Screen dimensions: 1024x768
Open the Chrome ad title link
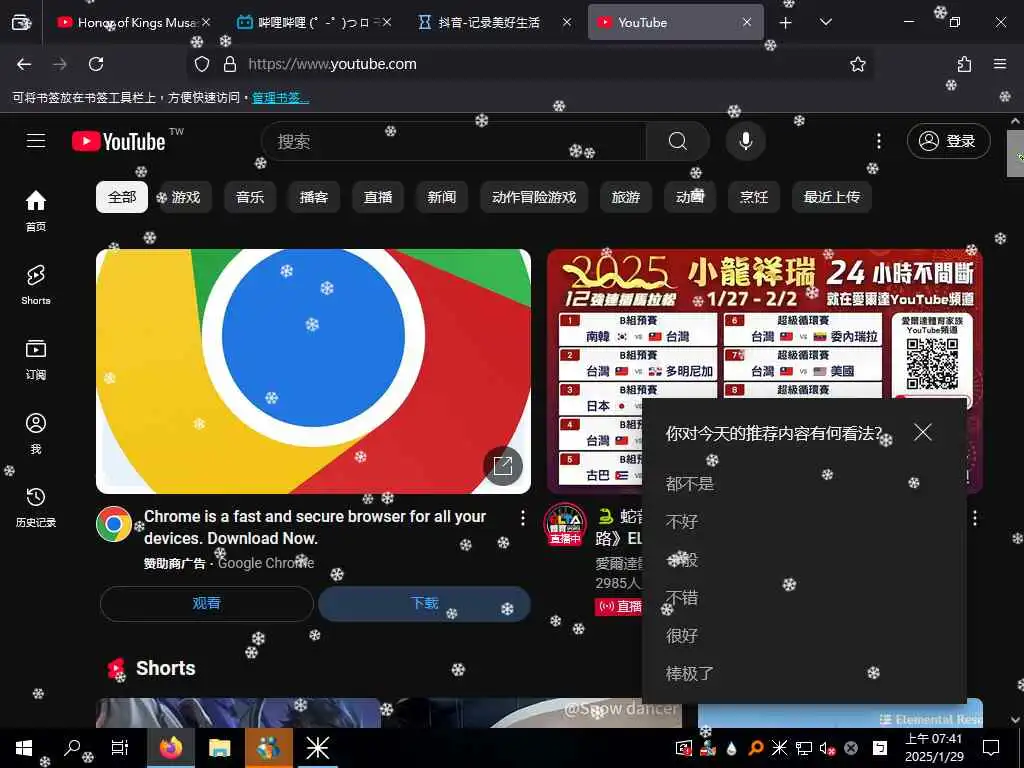pos(315,527)
